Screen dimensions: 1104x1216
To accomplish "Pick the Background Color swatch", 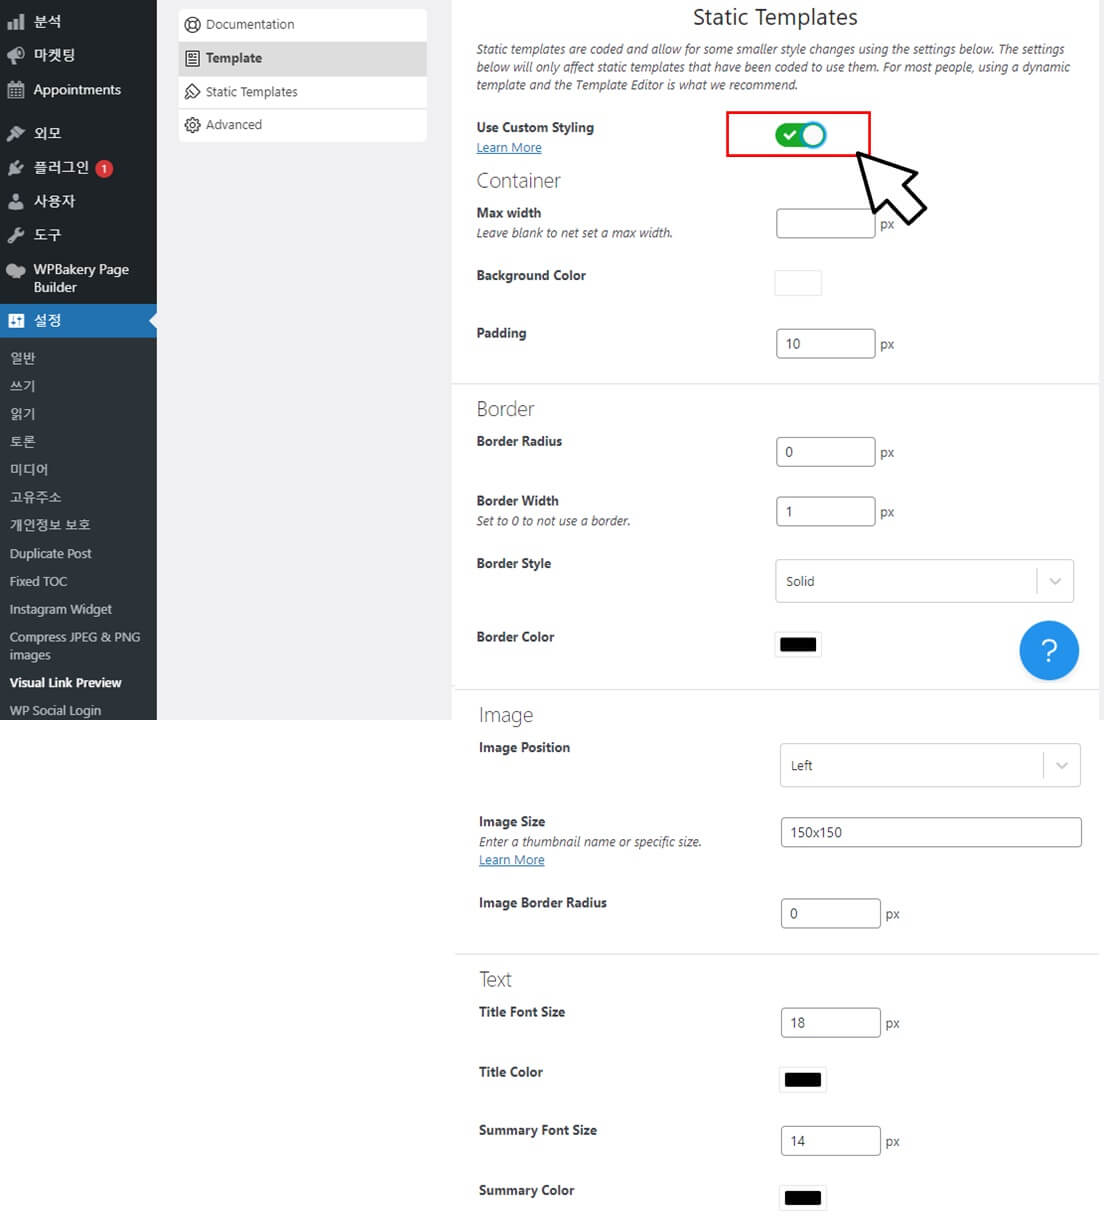I will click(x=798, y=283).
